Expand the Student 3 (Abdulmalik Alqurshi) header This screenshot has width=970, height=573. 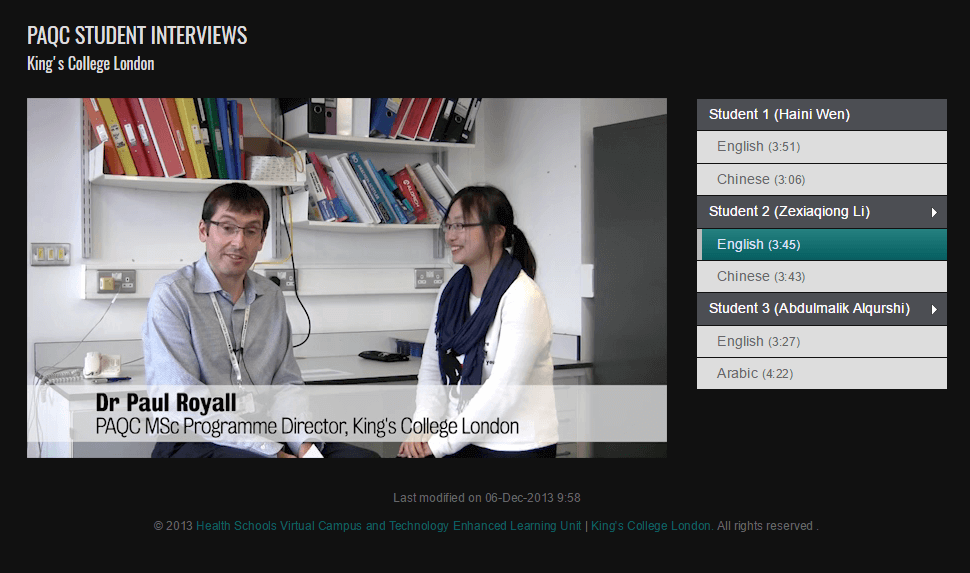click(x=822, y=309)
